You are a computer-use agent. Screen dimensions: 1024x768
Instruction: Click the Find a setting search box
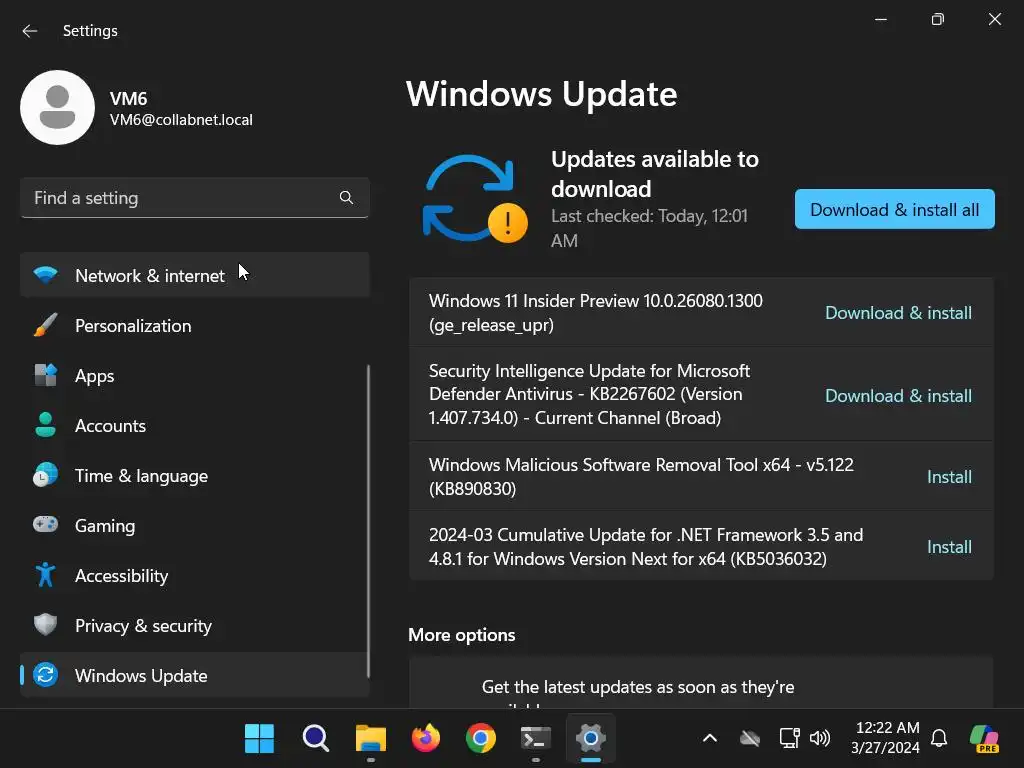tap(195, 197)
